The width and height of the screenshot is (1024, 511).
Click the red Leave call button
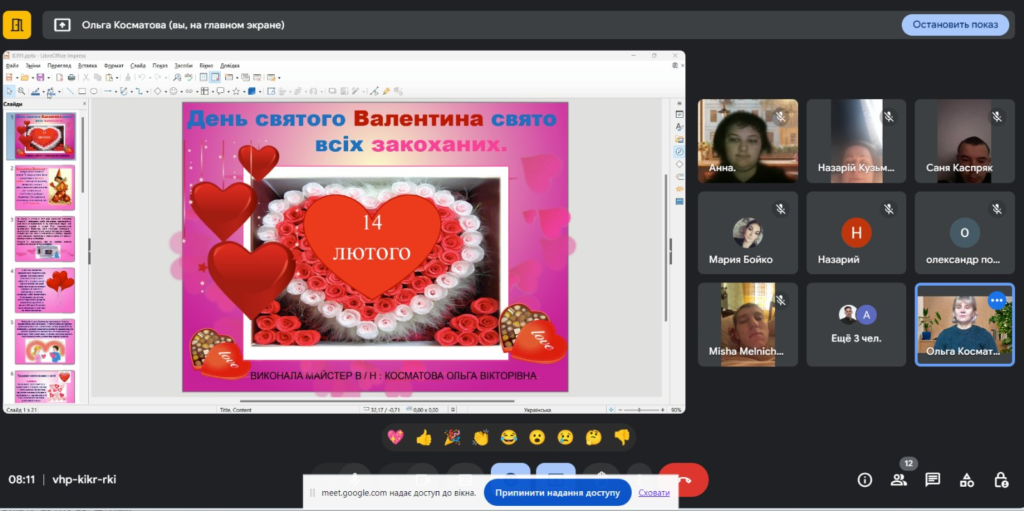(684, 479)
